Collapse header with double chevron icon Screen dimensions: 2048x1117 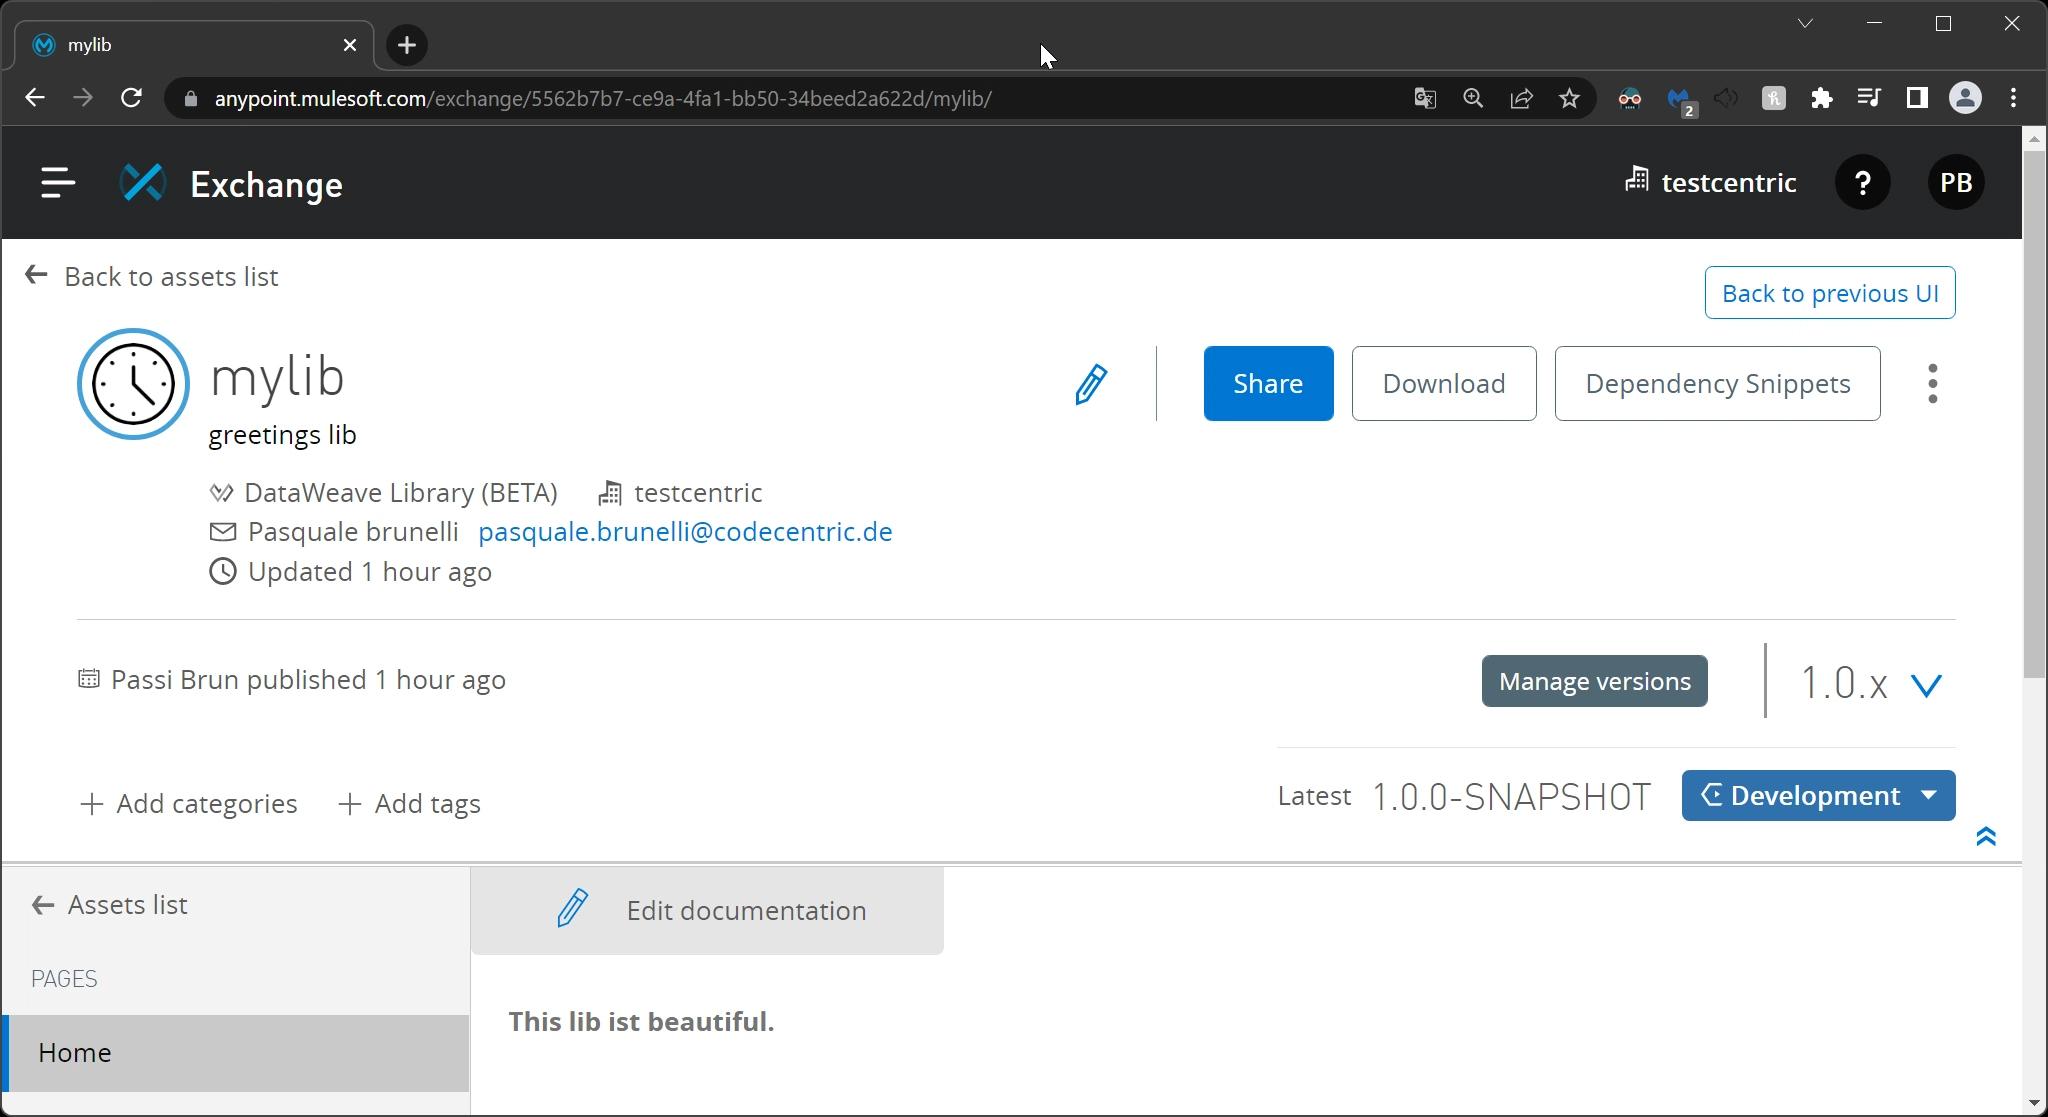point(1986,836)
